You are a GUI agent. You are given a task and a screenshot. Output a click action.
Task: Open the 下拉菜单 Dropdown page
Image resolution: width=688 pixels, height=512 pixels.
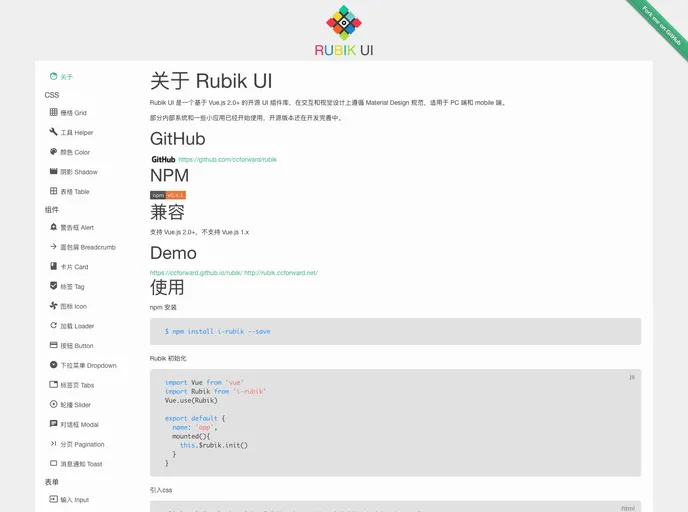[89, 366]
